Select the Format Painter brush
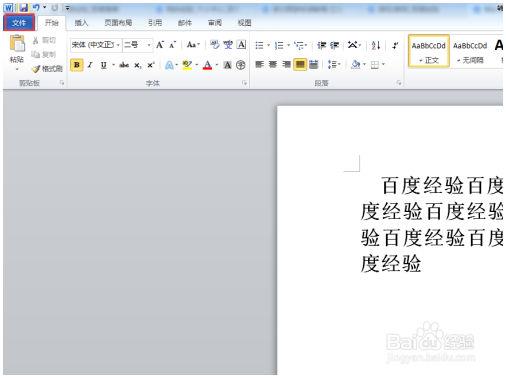This screenshot has height=378, width=506. pos(47,69)
